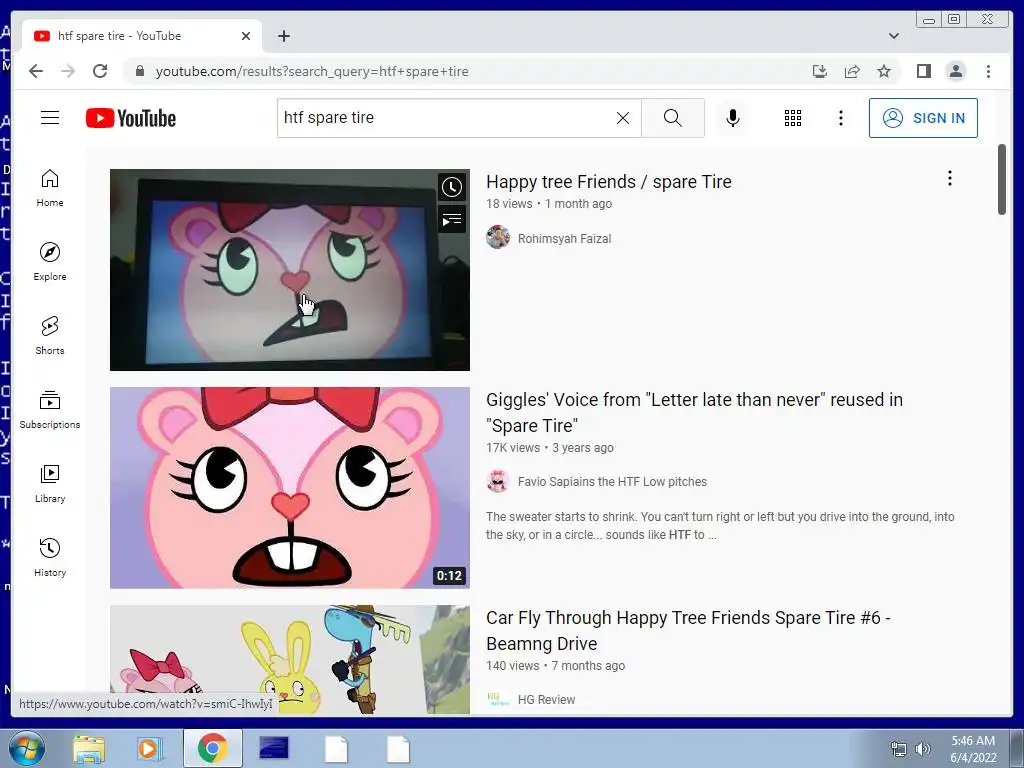
Task: Open Explore in the sidebar
Action: (50, 262)
